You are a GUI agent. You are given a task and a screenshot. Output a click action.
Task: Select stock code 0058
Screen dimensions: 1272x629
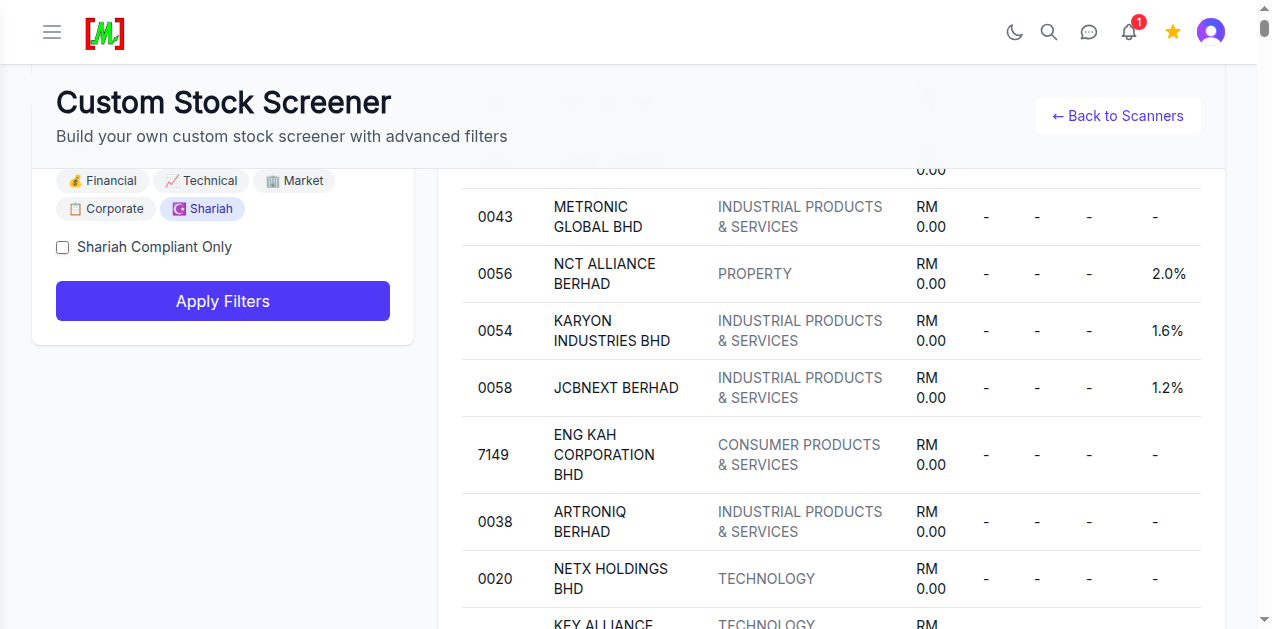[495, 388]
